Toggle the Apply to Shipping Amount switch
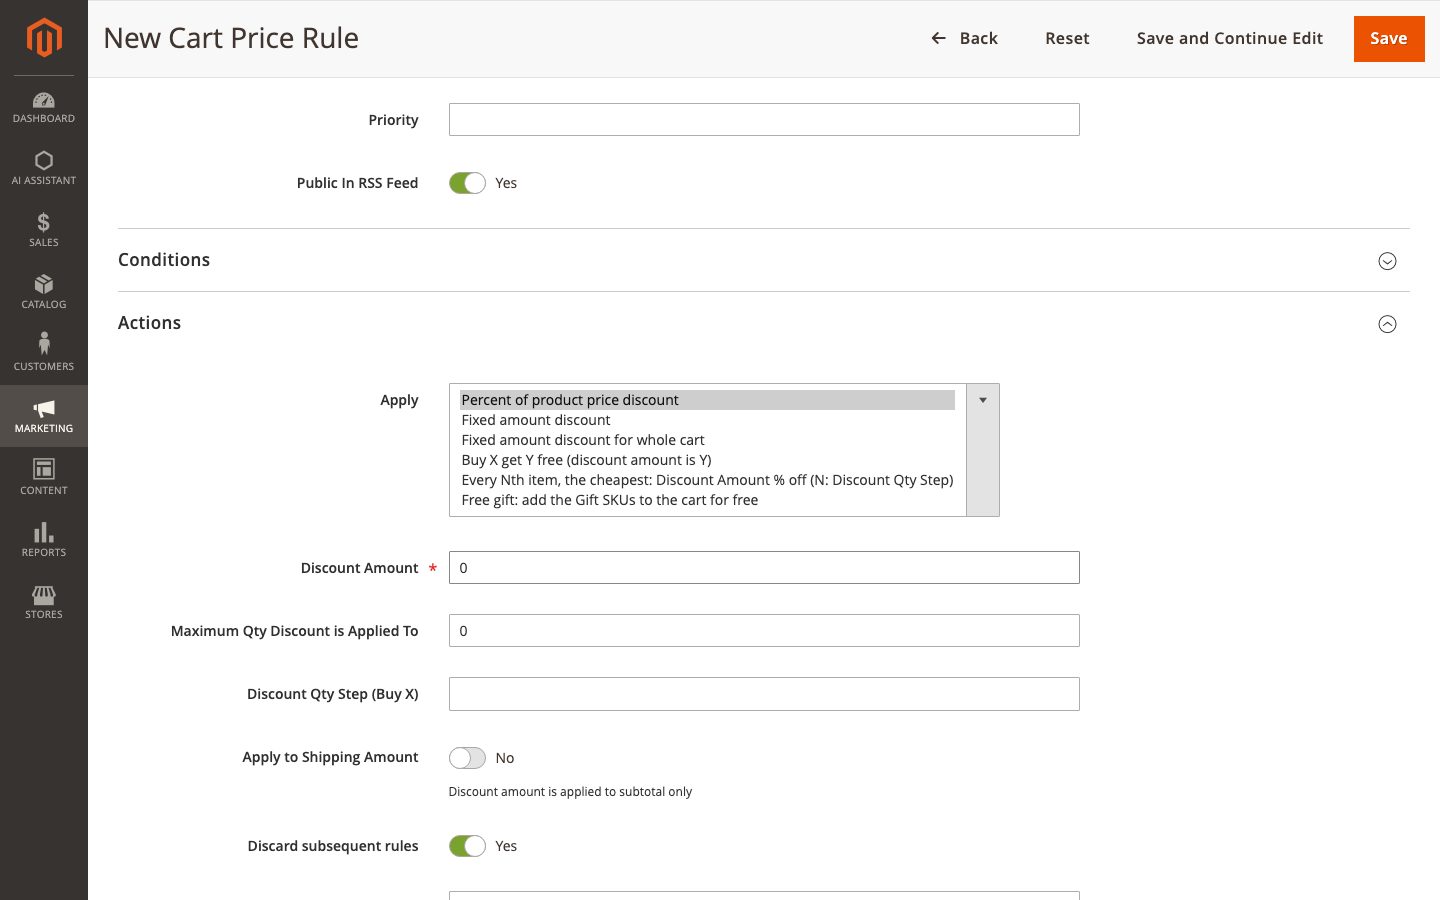 coord(467,758)
